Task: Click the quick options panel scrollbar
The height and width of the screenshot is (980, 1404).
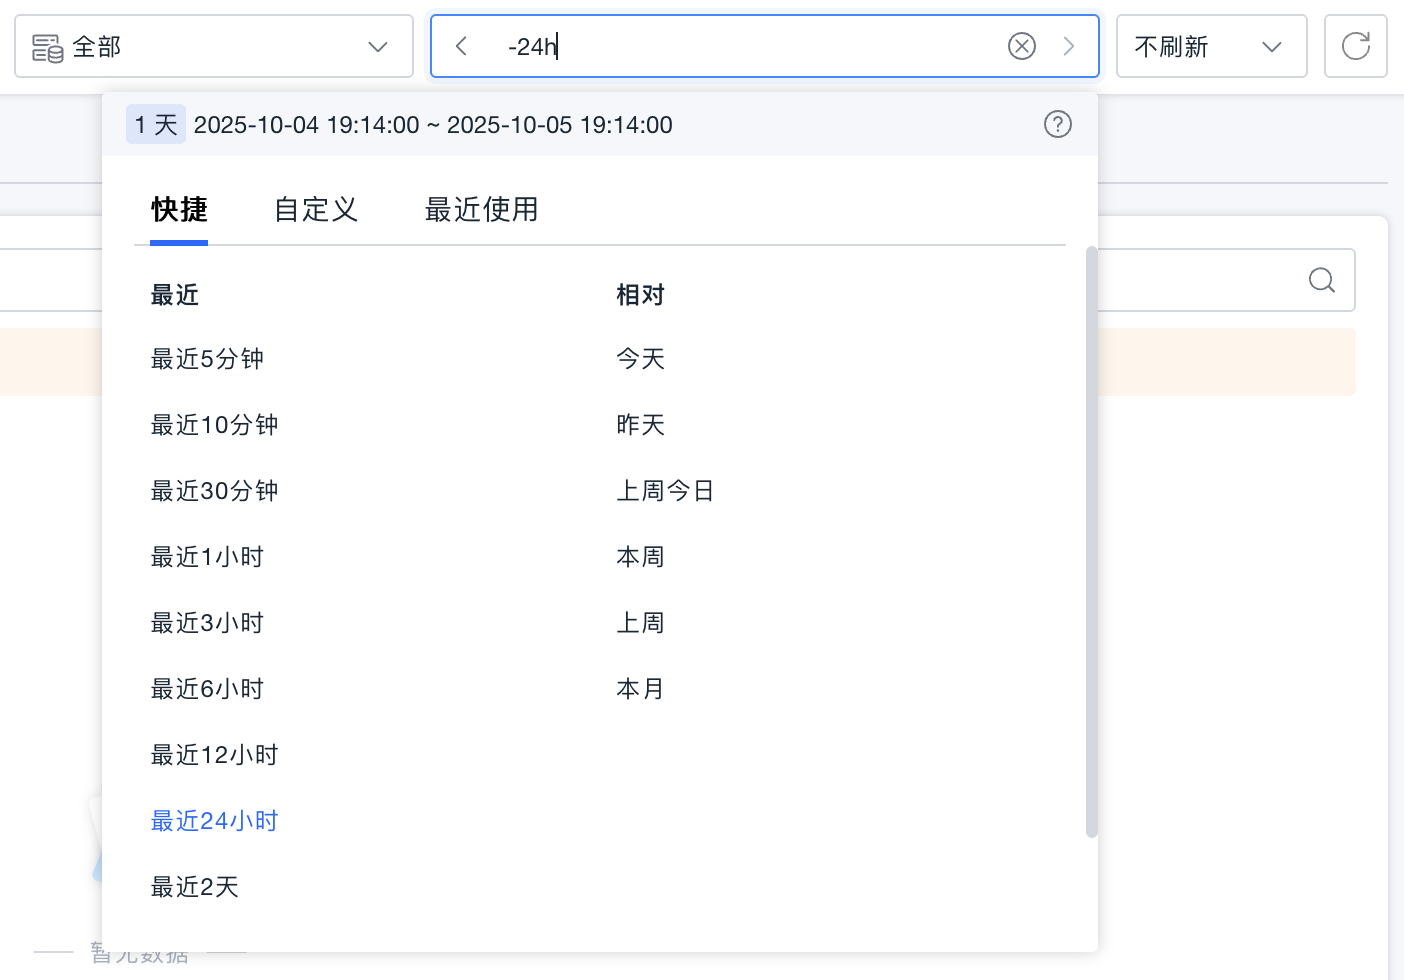Action: (1091, 540)
